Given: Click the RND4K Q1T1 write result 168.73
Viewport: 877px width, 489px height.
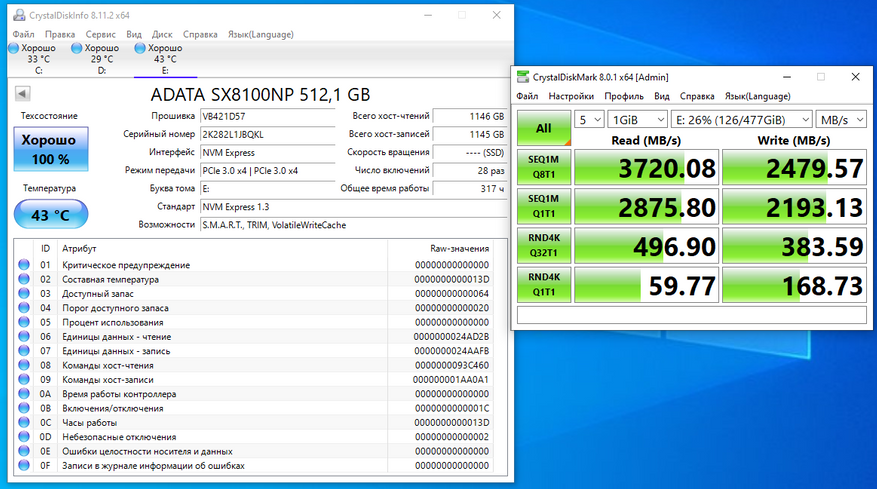Looking at the screenshot, I should [x=794, y=285].
